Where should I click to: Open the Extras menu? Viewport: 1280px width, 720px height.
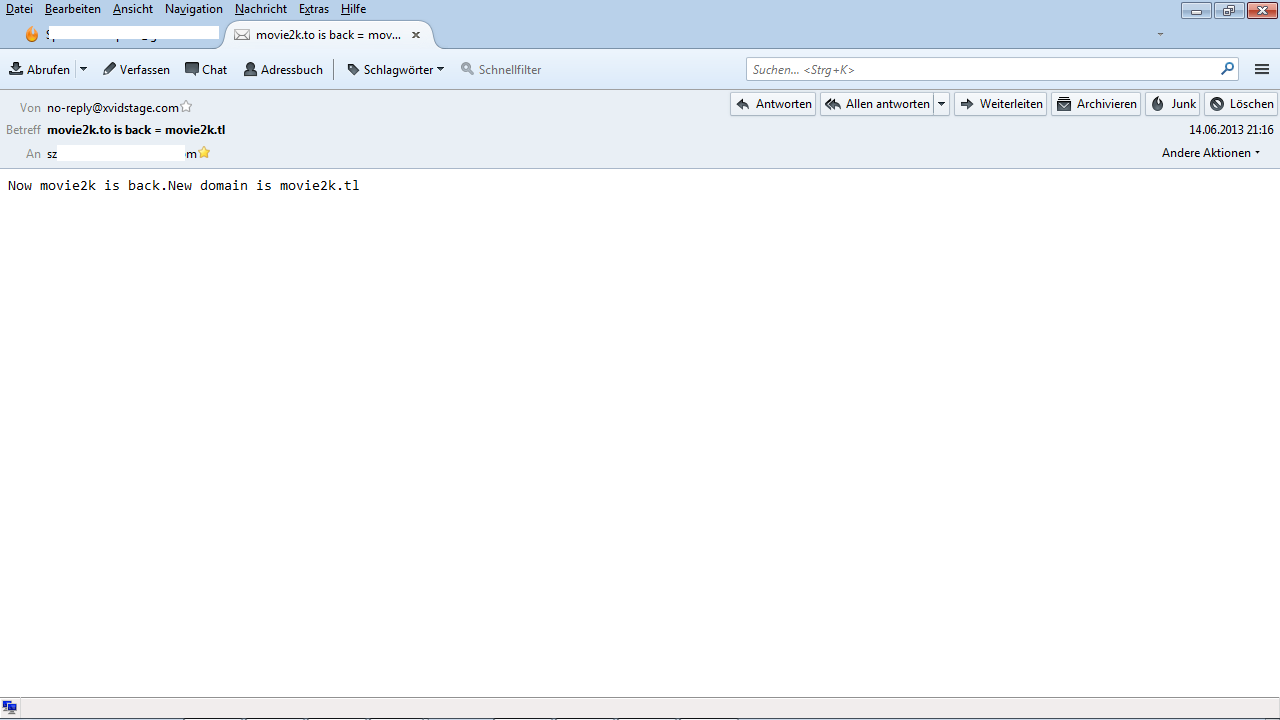click(314, 9)
